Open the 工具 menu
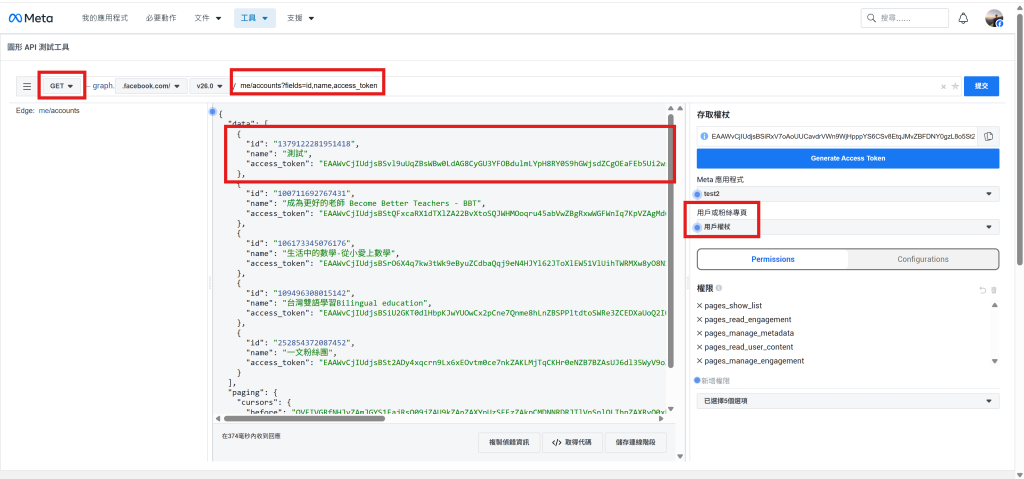Image resolution: width=1024 pixels, height=479 pixels. click(x=255, y=18)
